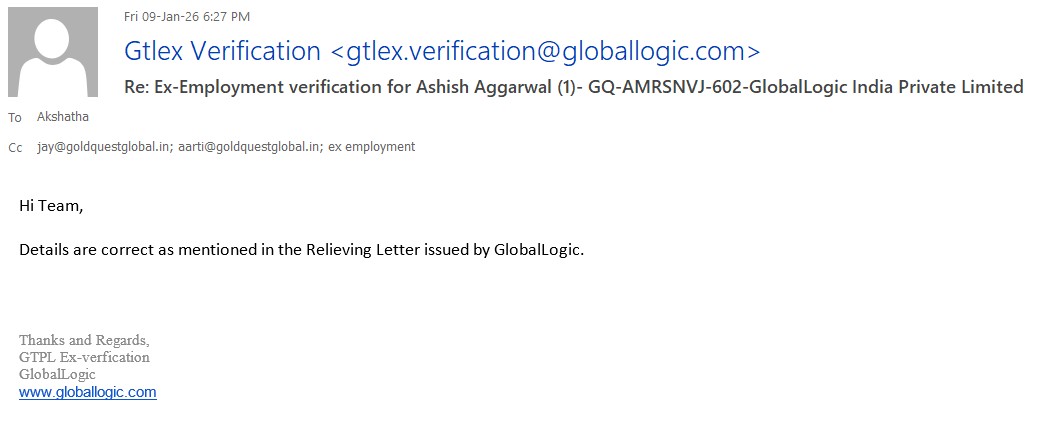Click the To field label

coord(15,118)
